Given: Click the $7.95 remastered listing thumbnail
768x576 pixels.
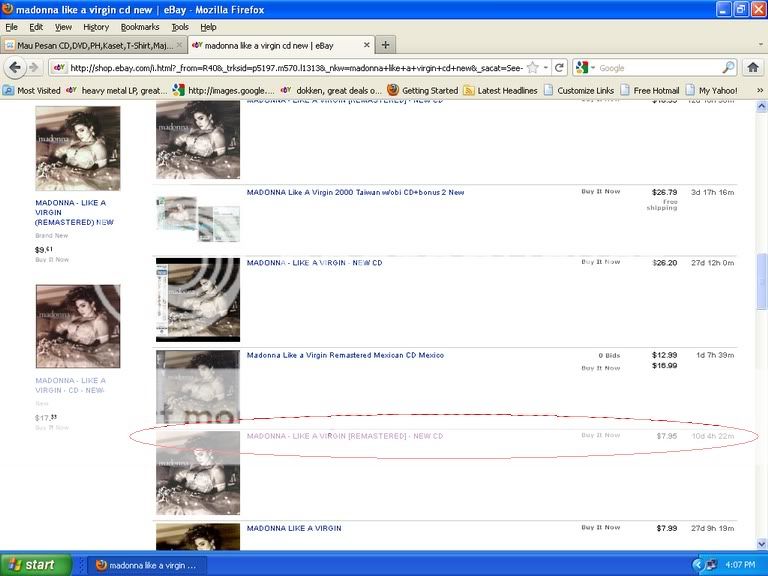Looking at the screenshot, I should pos(198,473).
